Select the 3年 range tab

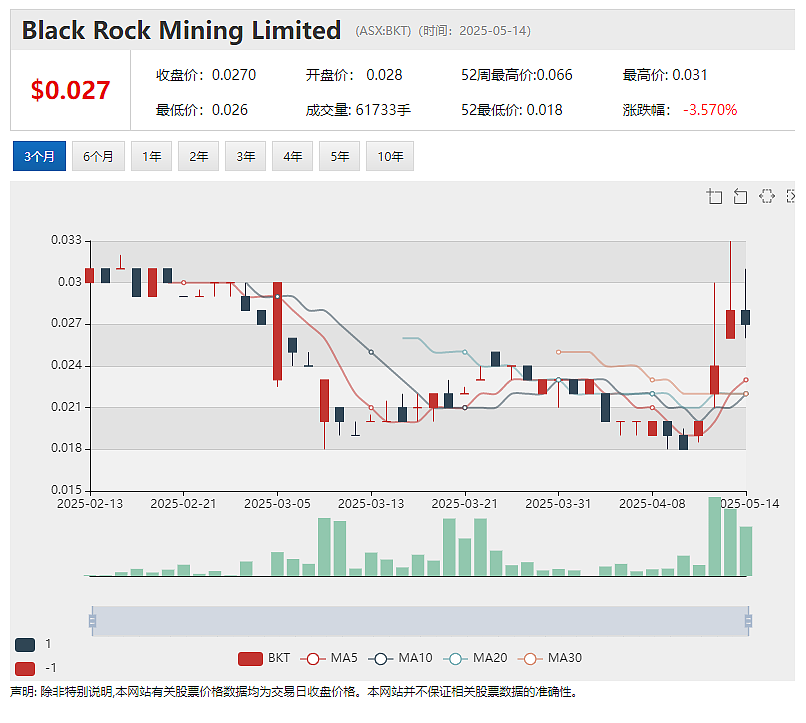246,156
